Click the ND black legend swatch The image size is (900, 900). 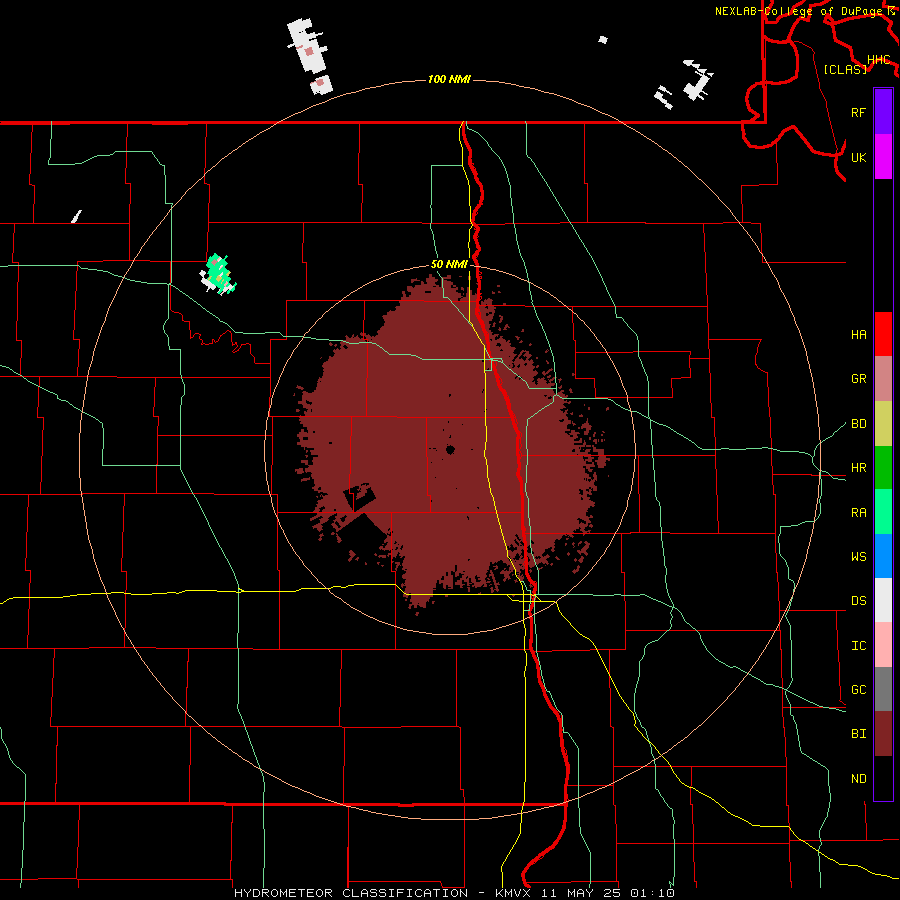(x=883, y=778)
